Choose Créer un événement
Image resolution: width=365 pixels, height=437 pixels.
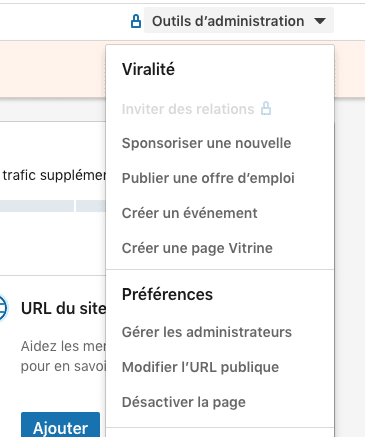[x=189, y=213]
